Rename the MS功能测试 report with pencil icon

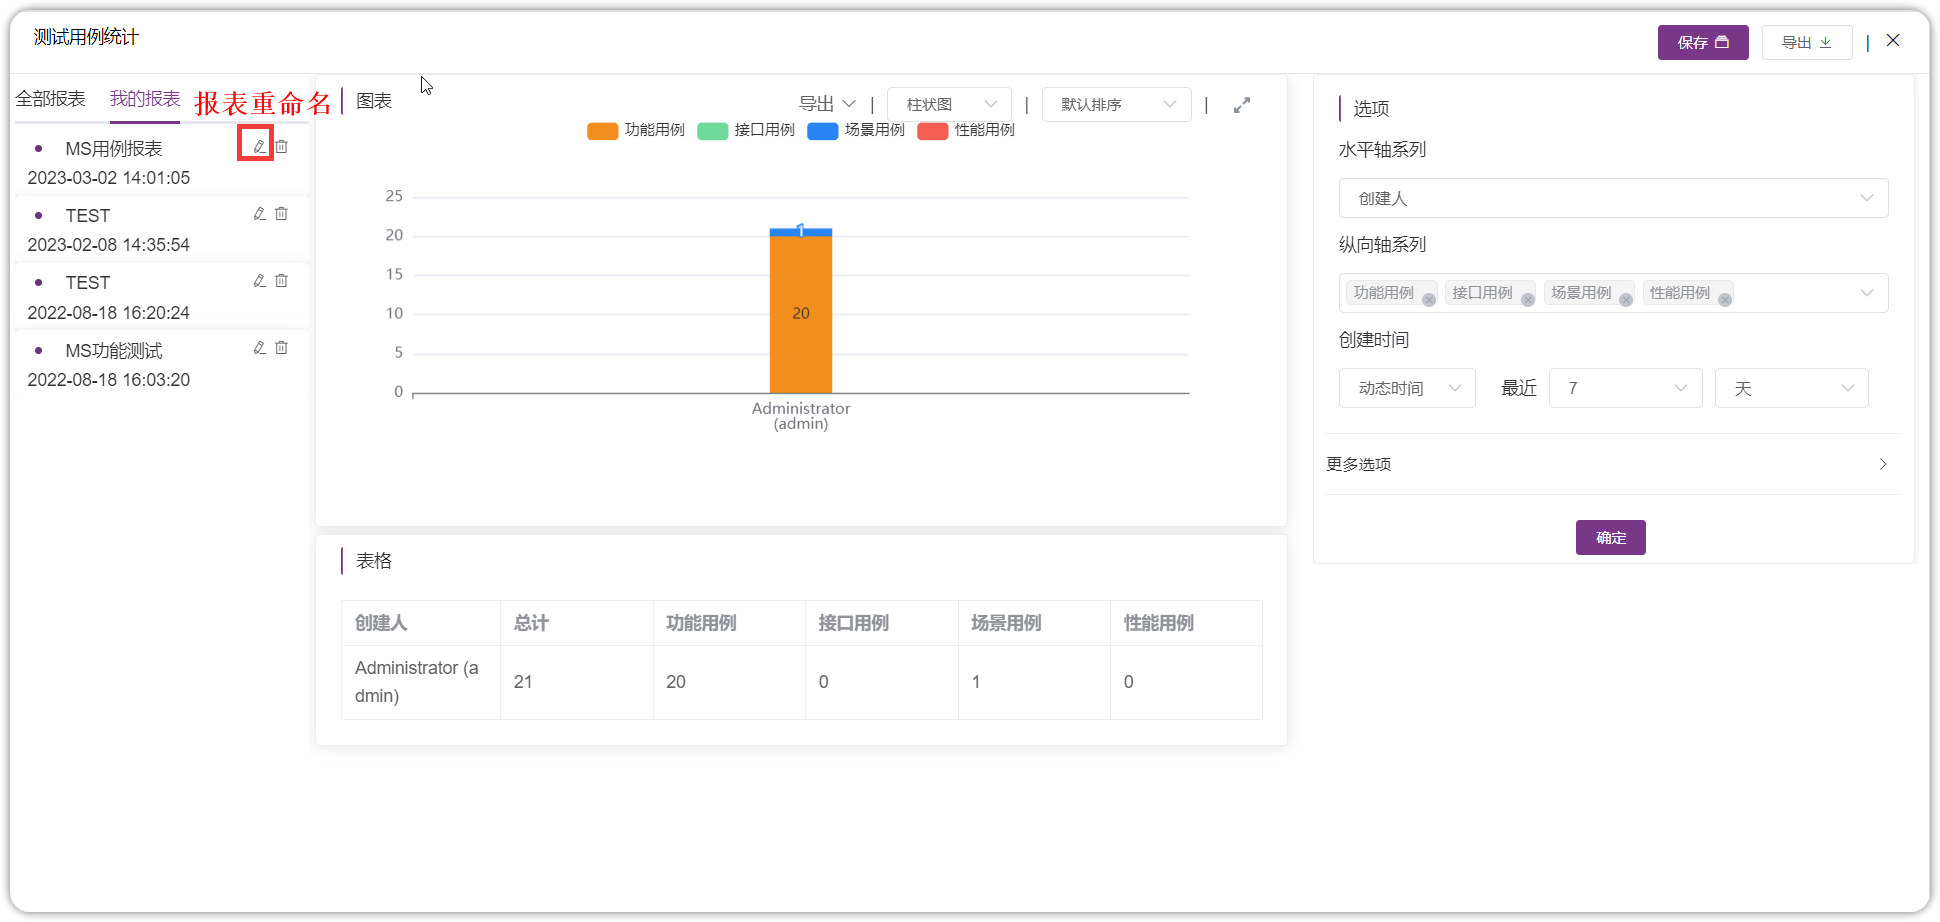click(259, 347)
